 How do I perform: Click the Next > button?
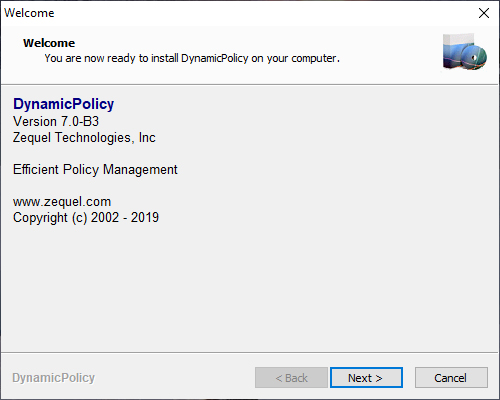coord(366,378)
